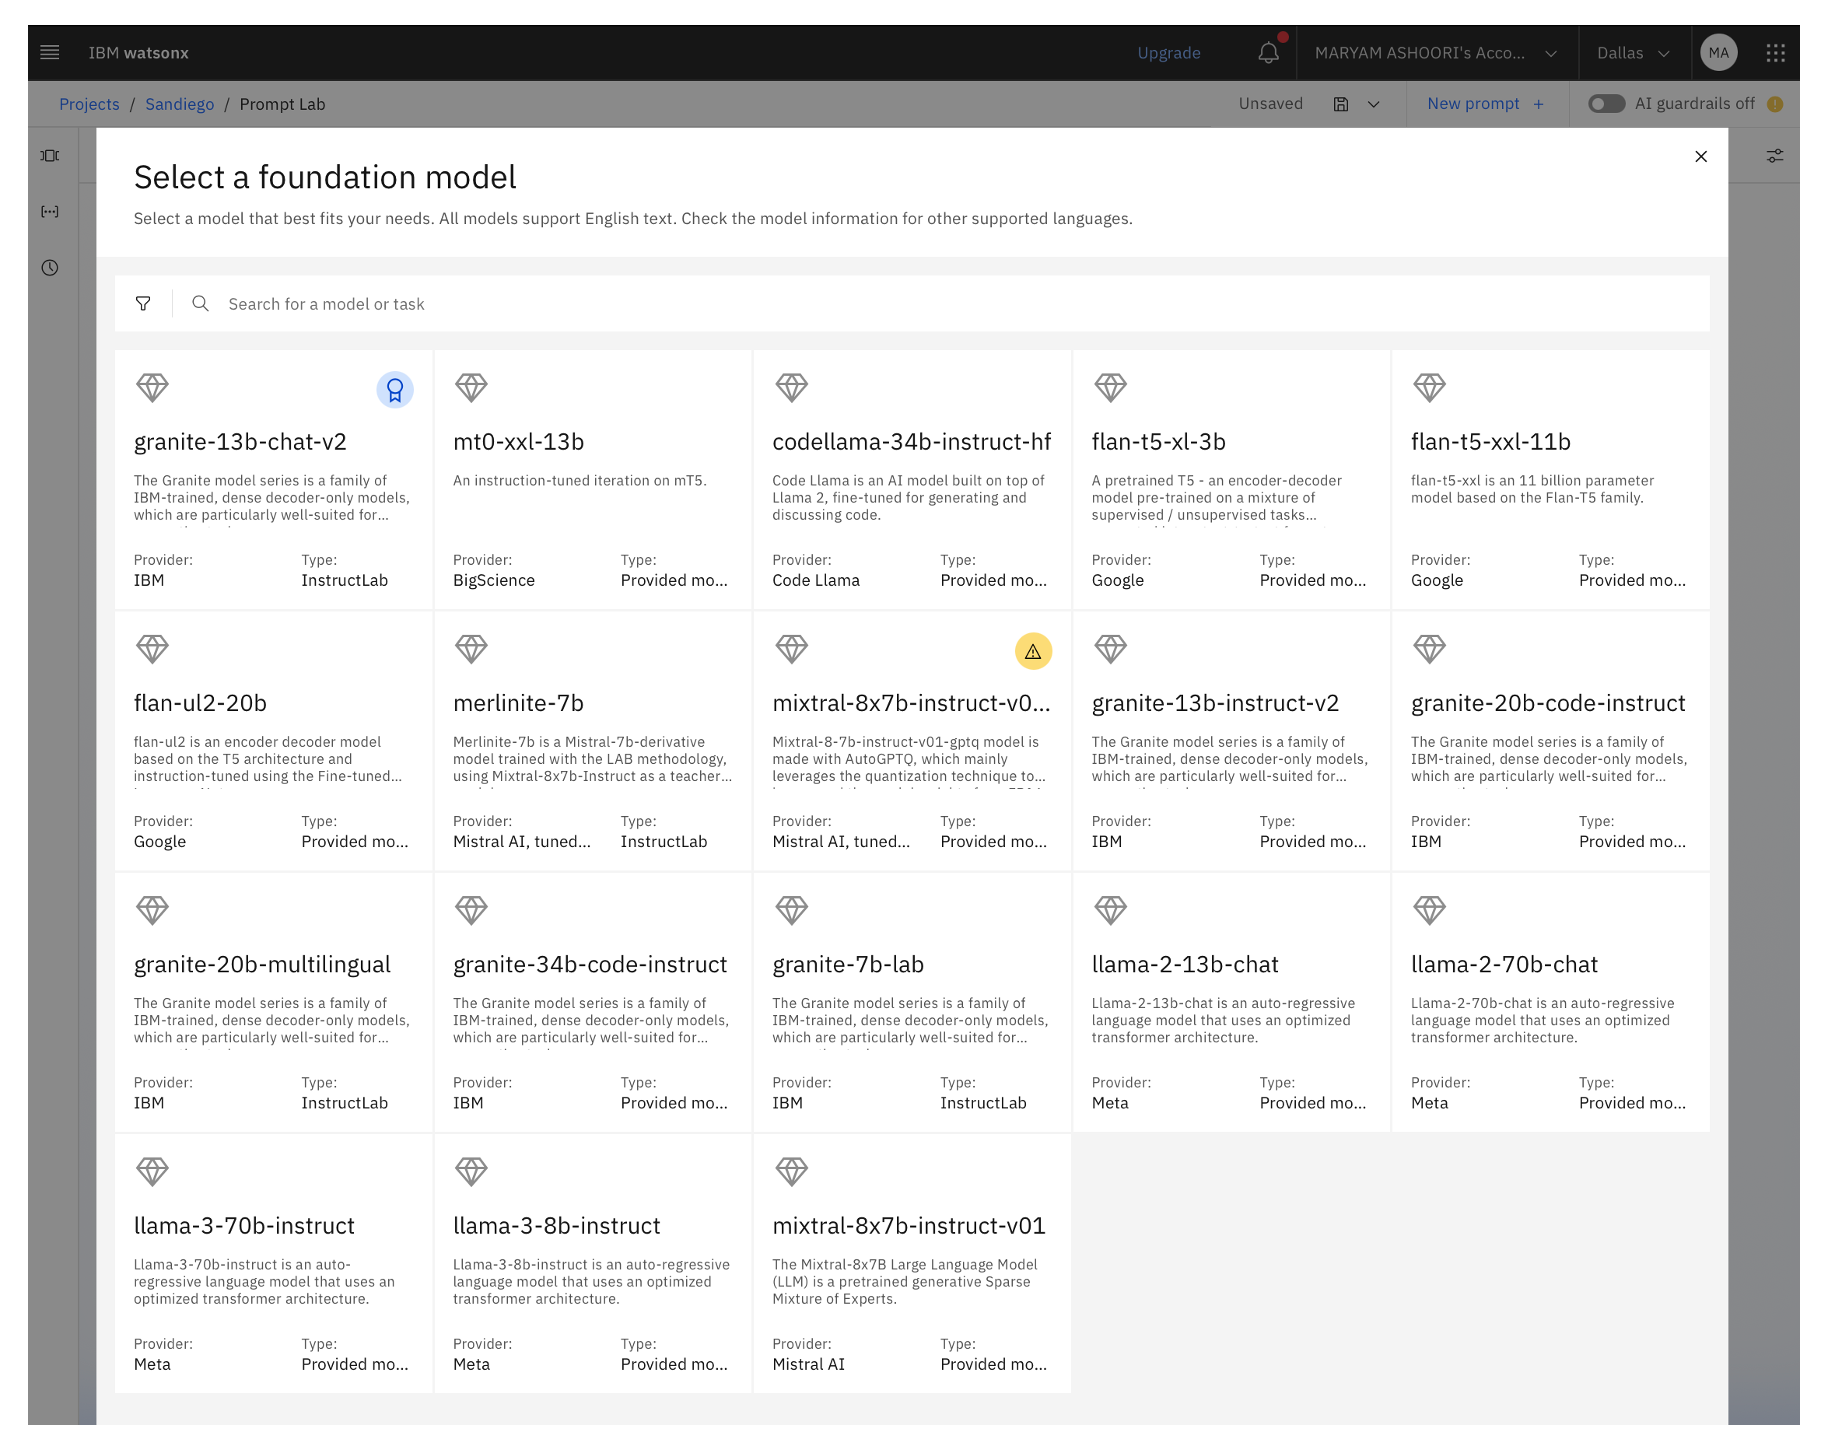
Task: Open the notifications bell
Action: (x=1268, y=52)
